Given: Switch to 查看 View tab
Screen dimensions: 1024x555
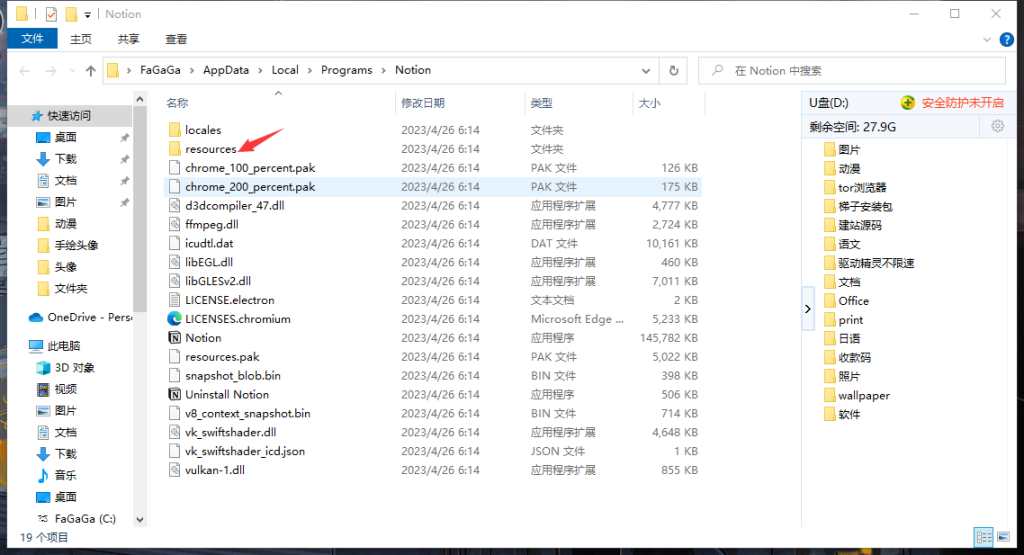Looking at the screenshot, I should click(x=176, y=39).
